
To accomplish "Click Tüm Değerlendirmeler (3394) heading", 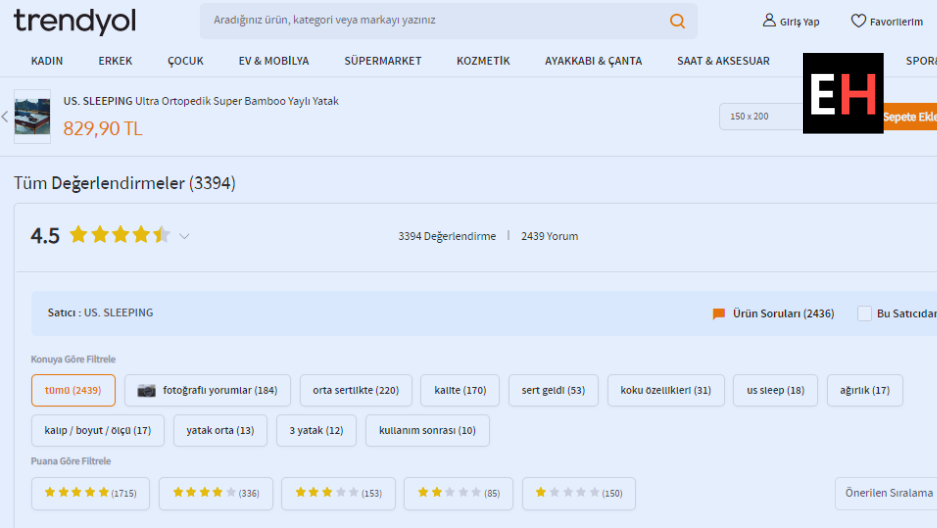I will [125, 183].
